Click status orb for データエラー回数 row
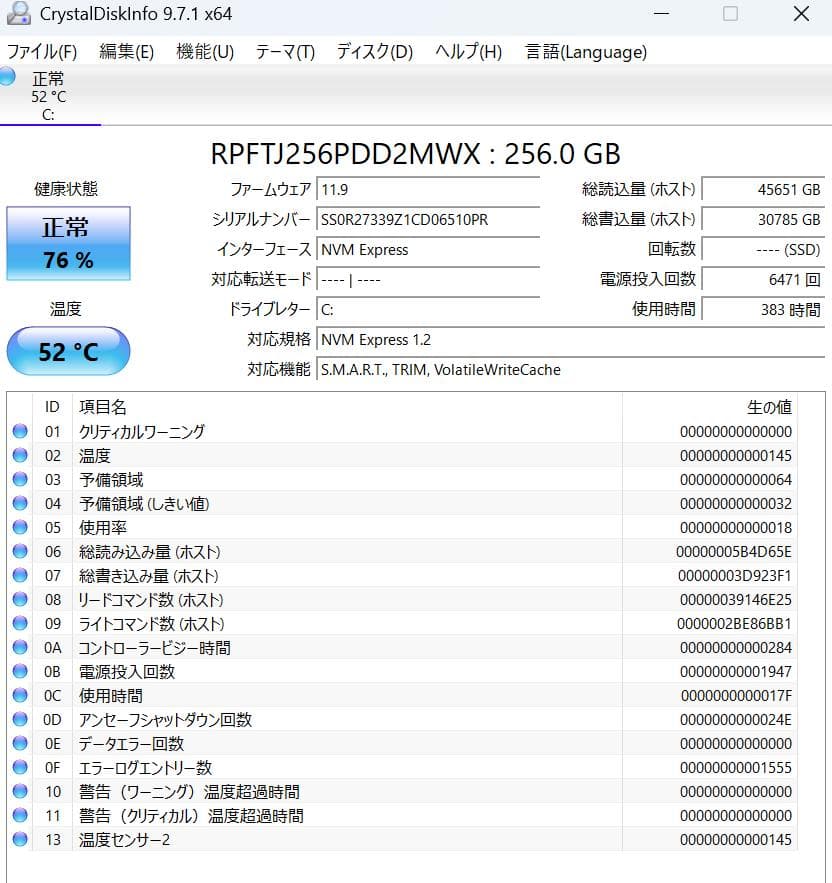Screen dimensions: 832x883 tap(20, 743)
